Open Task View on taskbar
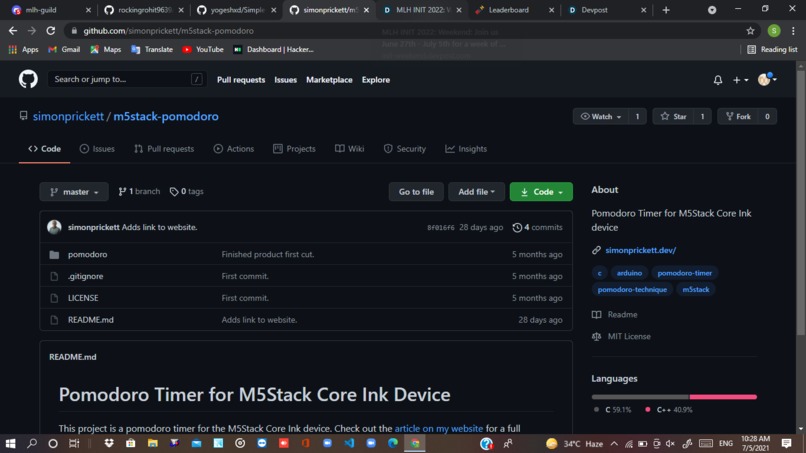Screen dimensions: 806x453 (74, 443)
